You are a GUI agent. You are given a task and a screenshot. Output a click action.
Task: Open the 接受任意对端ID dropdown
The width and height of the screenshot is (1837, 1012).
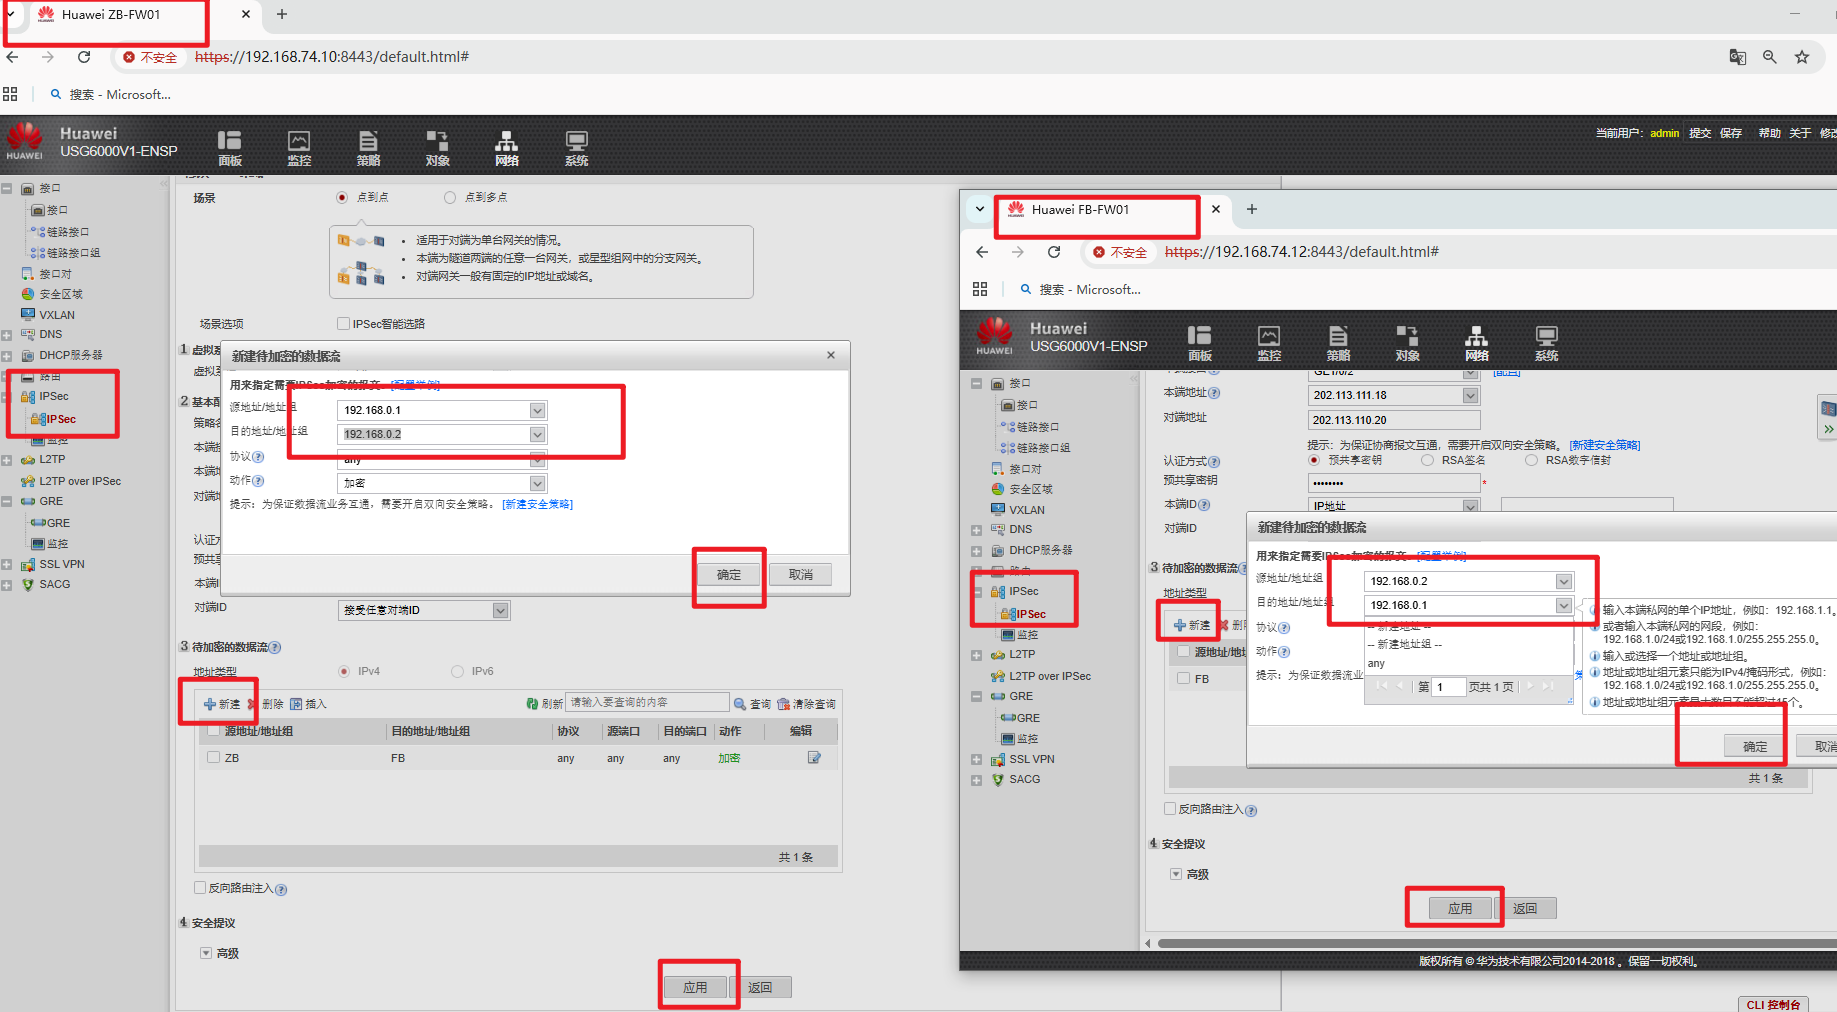pyautogui.click(x=500, y=611)
